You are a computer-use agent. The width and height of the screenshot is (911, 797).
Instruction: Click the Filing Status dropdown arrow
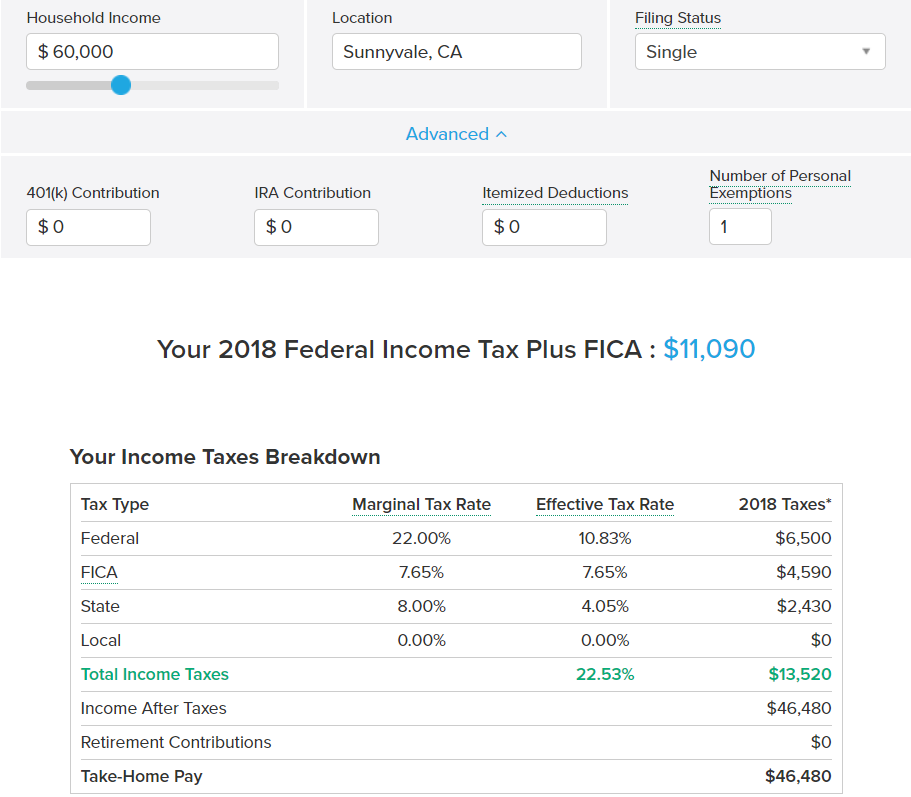[866, 52]
